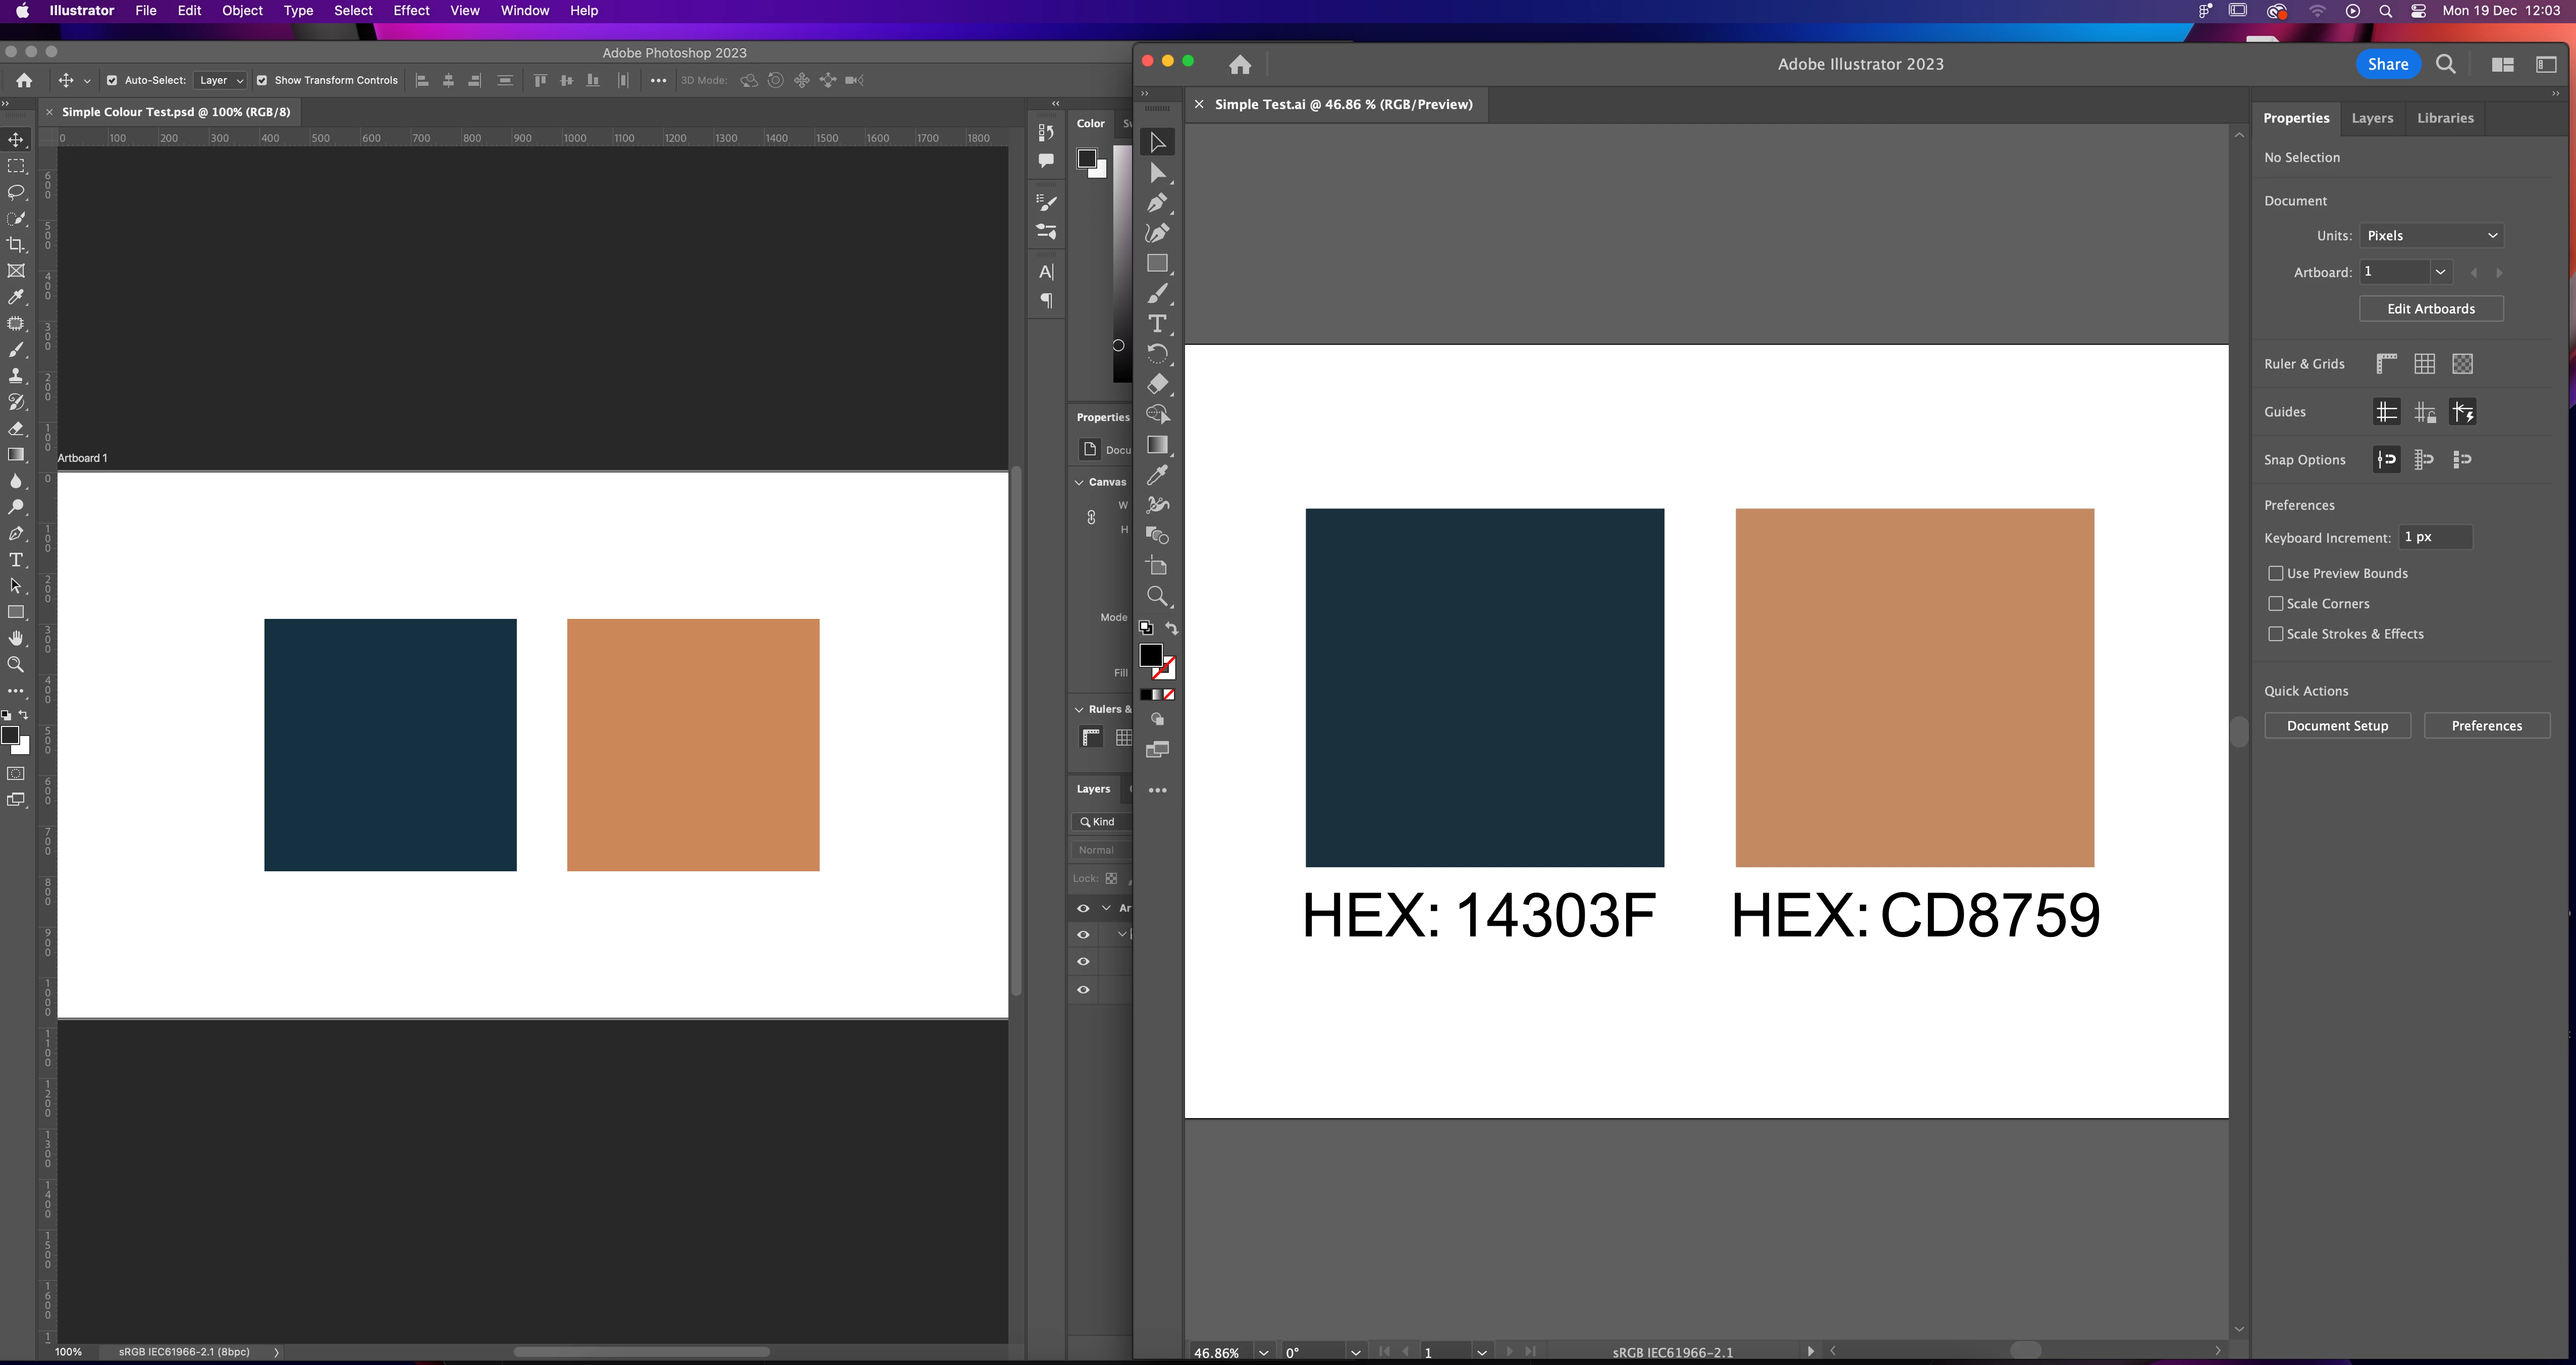Select the Lasso tool in Photoshop

pyautogui.click(x=16, y=192)
